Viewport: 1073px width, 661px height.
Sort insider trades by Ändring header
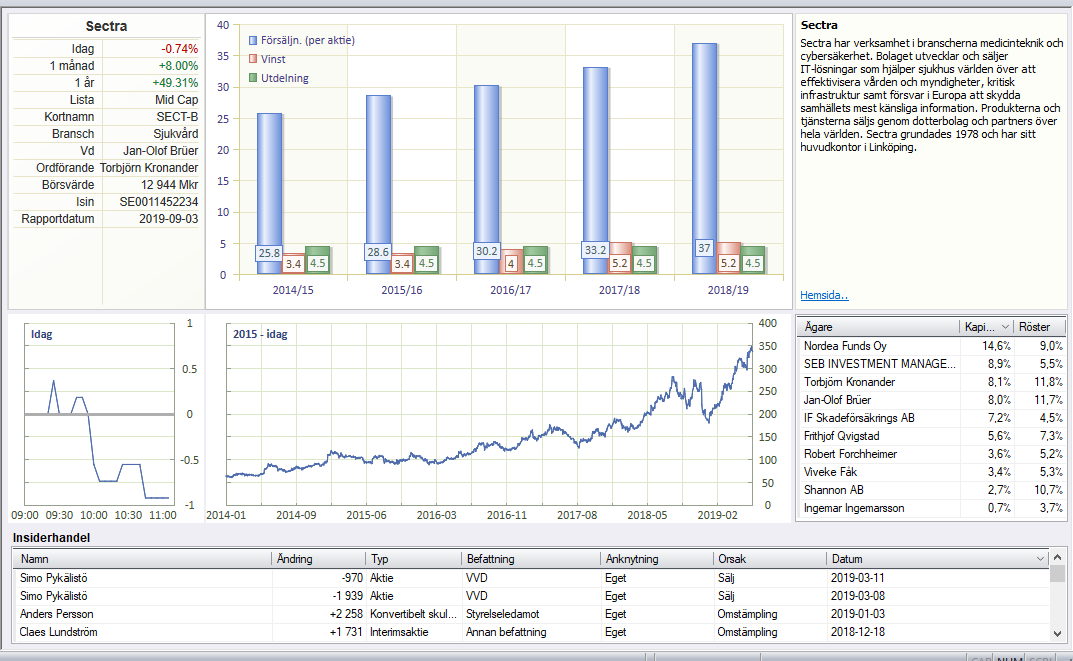pos(318,559)
